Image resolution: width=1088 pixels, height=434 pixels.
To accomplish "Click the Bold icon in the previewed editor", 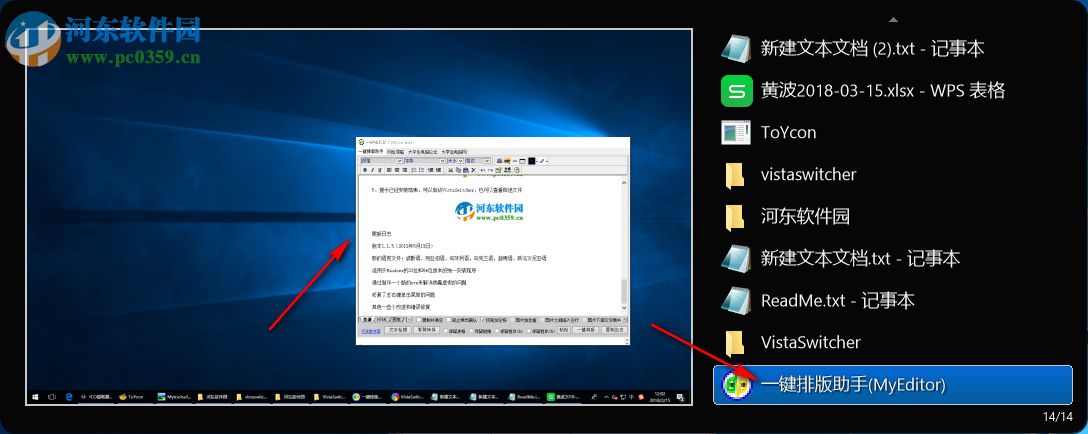I will pyautogui.click(x=365, y=170).
